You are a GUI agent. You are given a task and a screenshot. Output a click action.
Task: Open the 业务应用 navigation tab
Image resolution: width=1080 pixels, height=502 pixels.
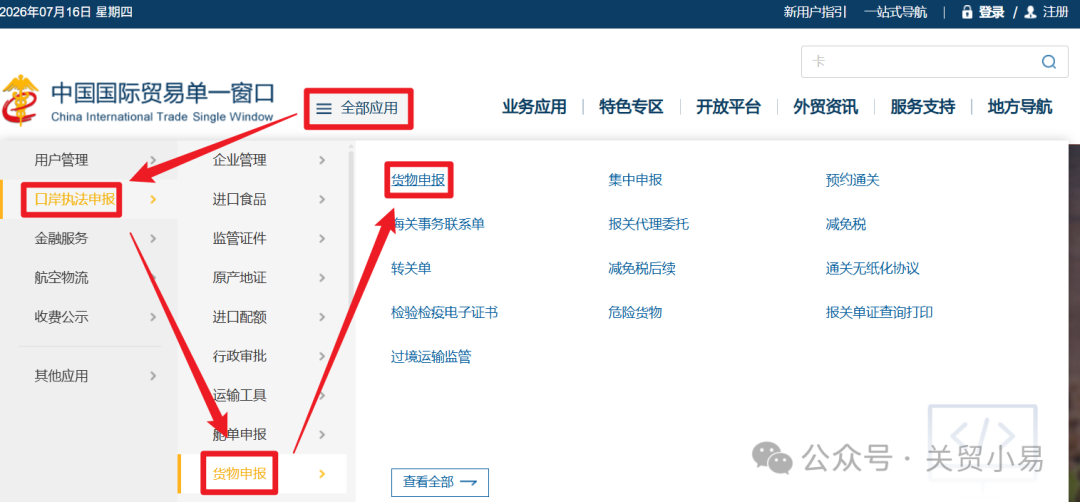tap(534, 107)
